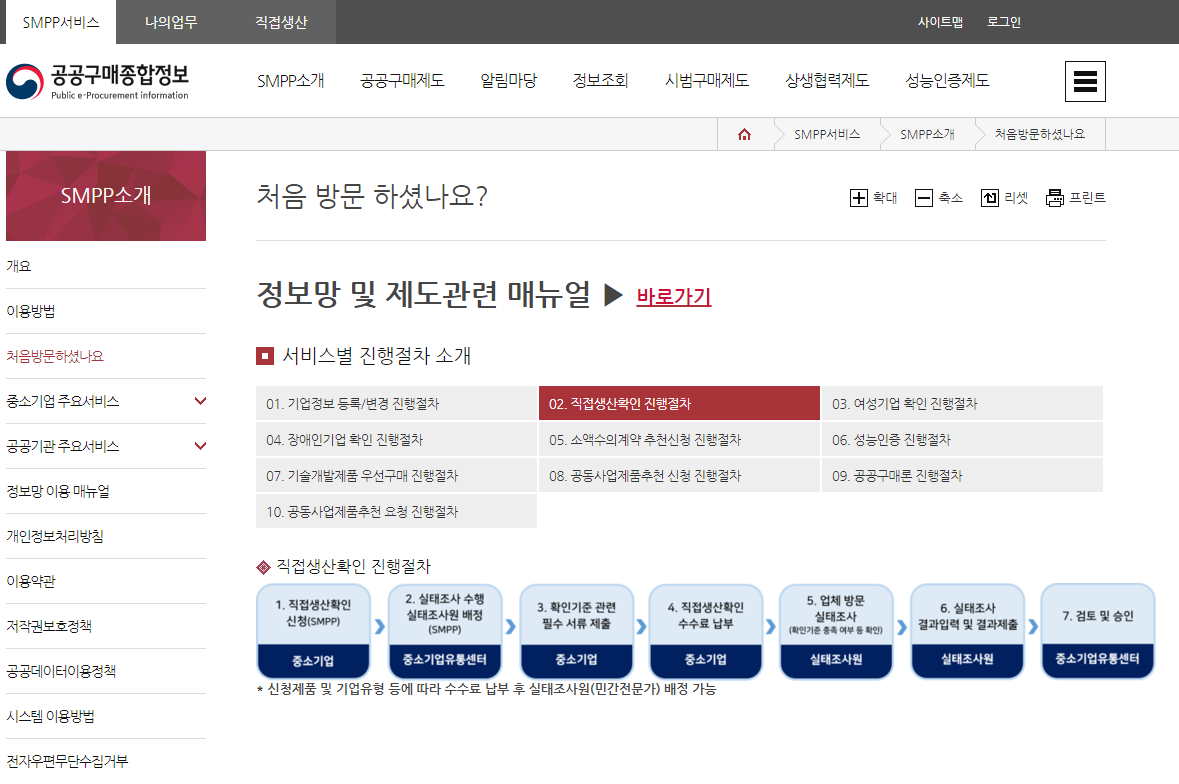Screen dimensions: 1179x784
Task: Click the 프린트 printer icon
Action: click(x=1055, y=198)
